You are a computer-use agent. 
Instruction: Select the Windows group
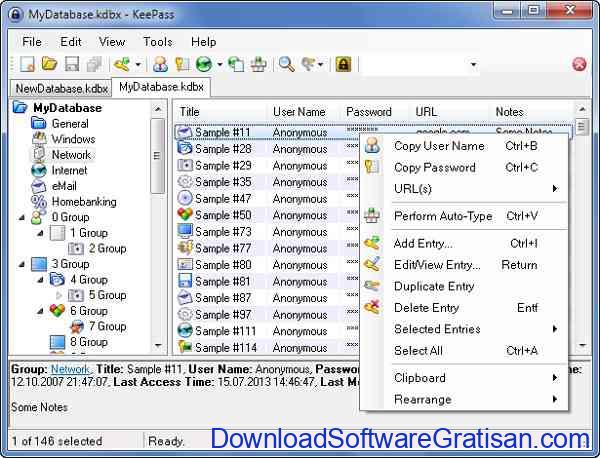click(x=73, y=139)
